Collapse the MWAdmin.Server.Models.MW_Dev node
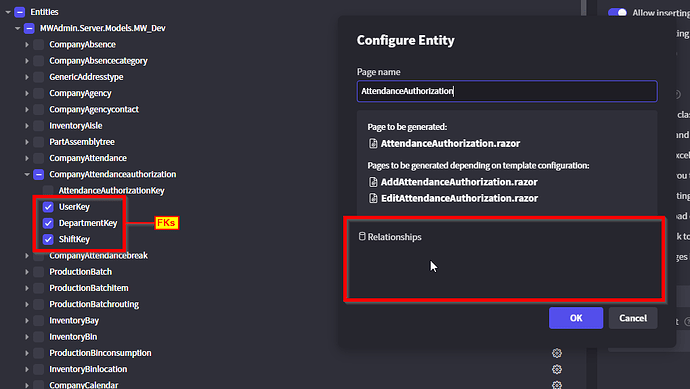690x389 pixels. [x=17, y=28]
